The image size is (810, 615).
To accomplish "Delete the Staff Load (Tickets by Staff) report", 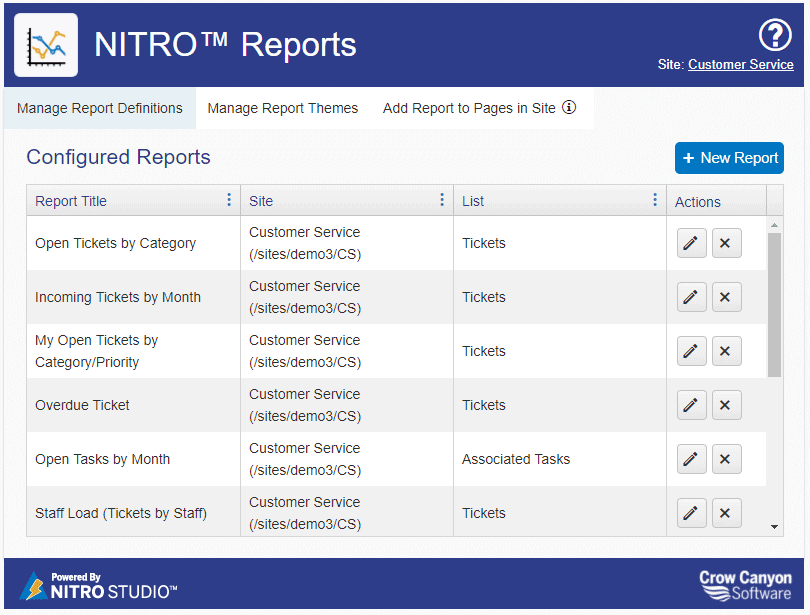I will (726, 513).
